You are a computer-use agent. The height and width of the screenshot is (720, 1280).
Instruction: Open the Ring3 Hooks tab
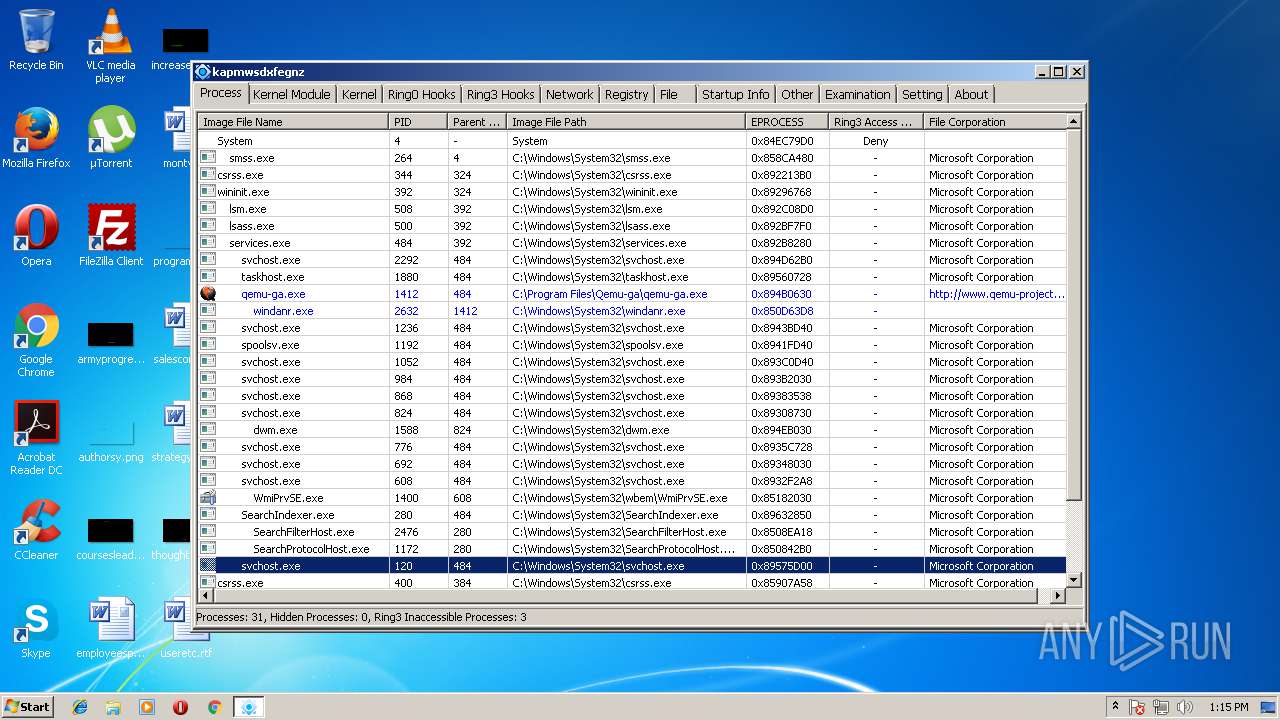(x=501, y=94)
